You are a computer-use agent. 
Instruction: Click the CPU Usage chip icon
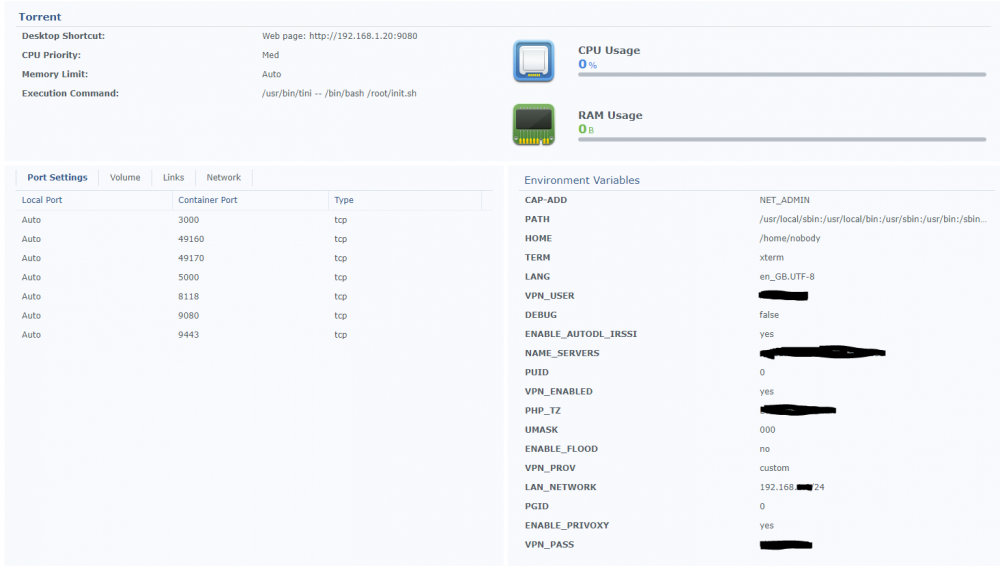534,61
